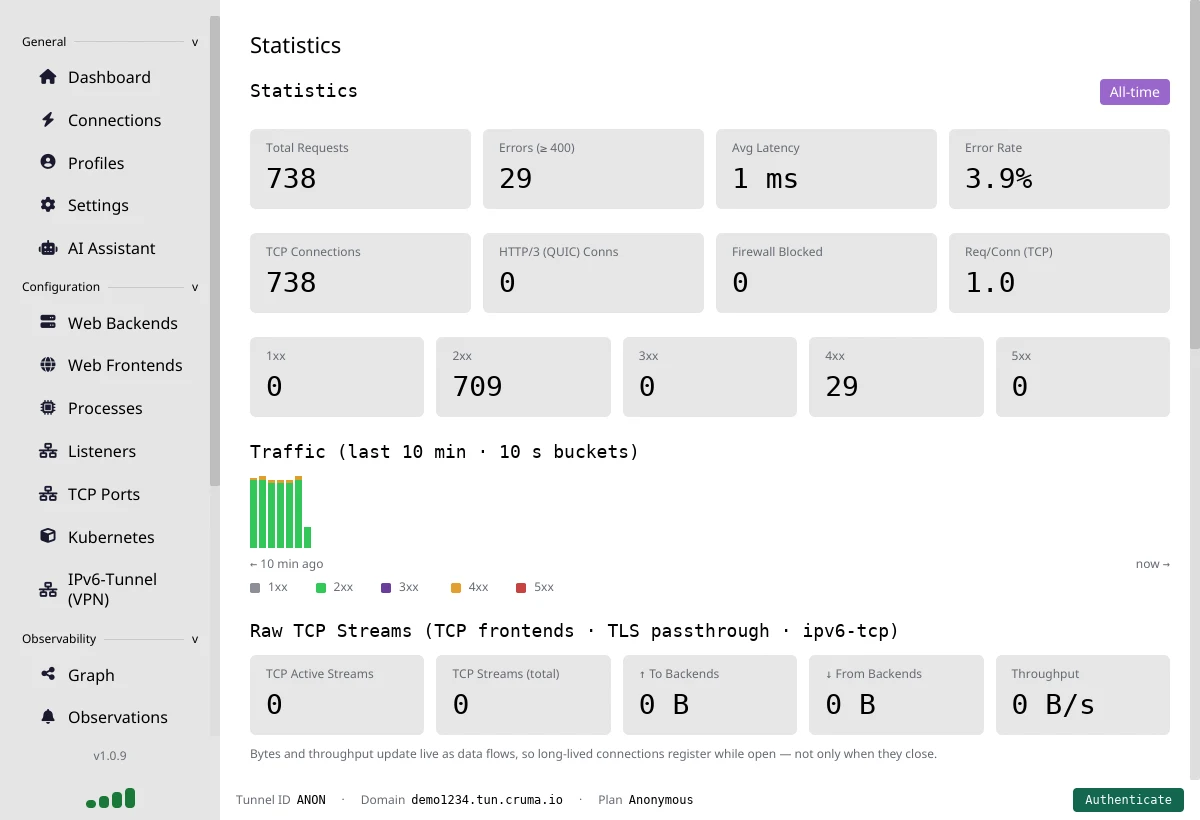The width and height of the screenshot is (1200, 820).
Task: Click the Processes chip icon
Action: click(48, 408)
